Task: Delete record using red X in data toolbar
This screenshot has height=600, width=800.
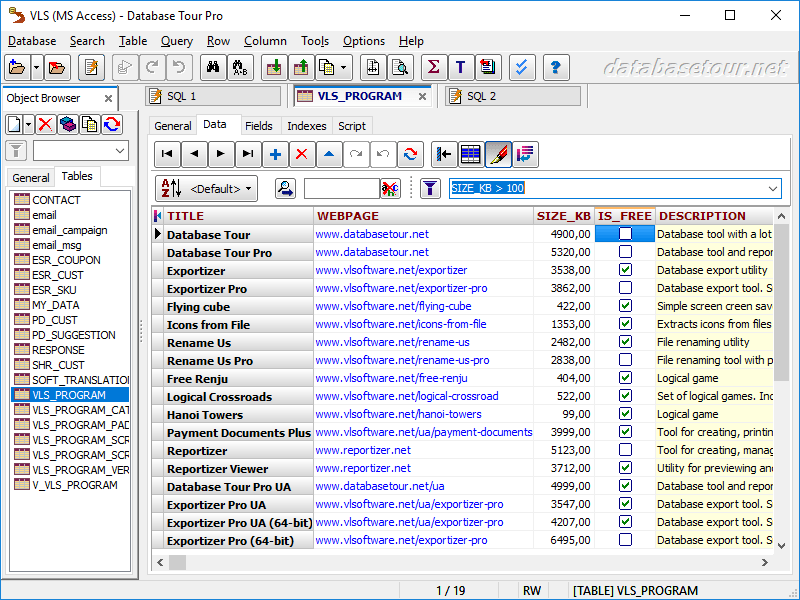Action: pos(301,154)
